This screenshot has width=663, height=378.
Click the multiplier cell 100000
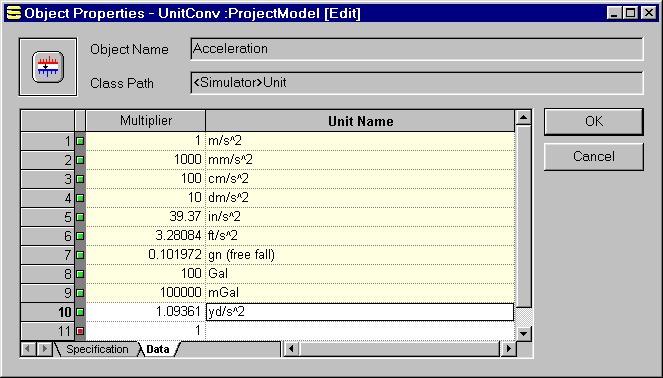(x=146, y=293)
